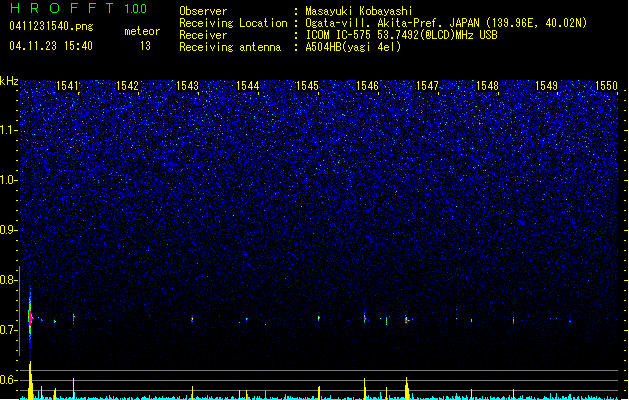Click the 1541 time marker
Screen dimensions: 629x400
(67, 86)
